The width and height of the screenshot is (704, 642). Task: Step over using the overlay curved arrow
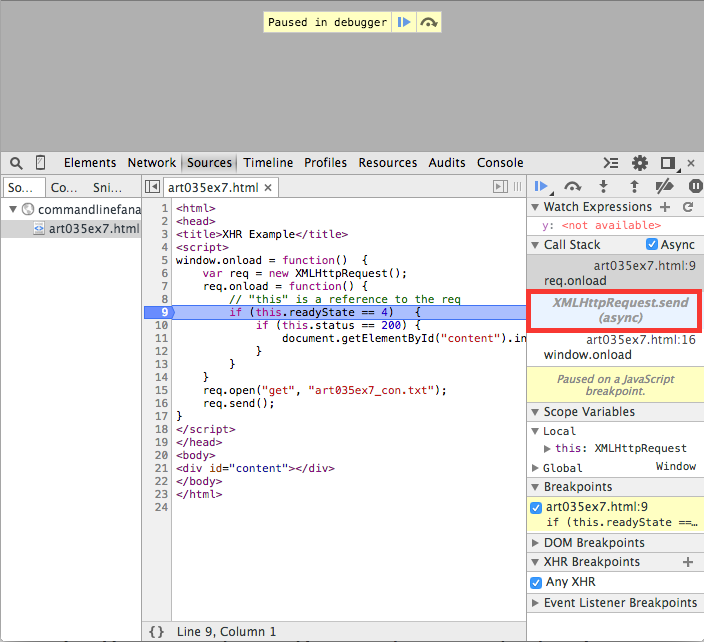point(429,22)
